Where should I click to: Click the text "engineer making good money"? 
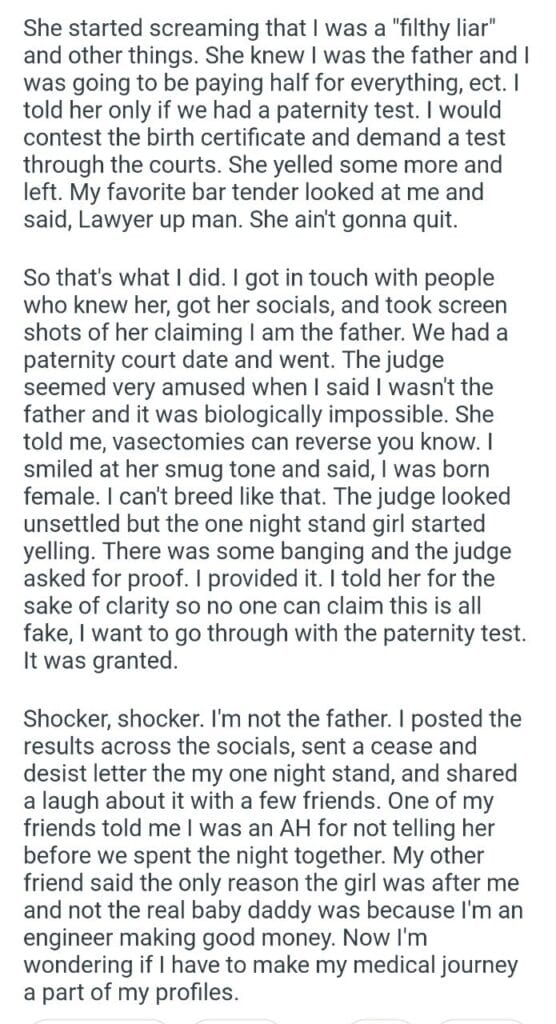pyautogui.click(x=182, y=937)
